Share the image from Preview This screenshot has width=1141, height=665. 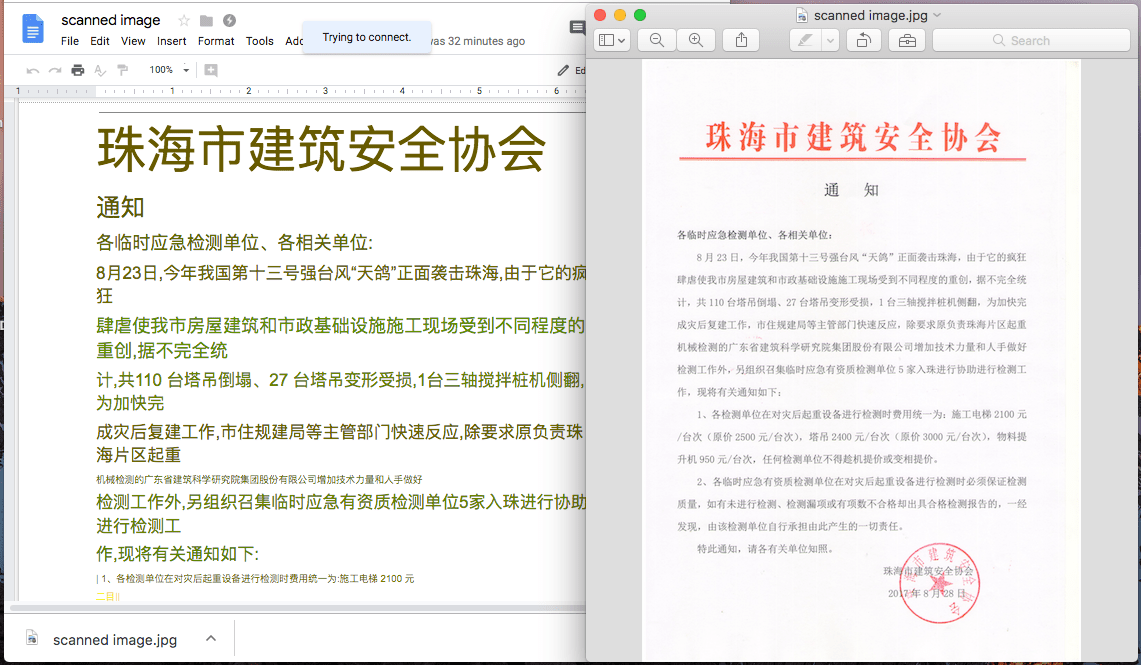point(741,40)
